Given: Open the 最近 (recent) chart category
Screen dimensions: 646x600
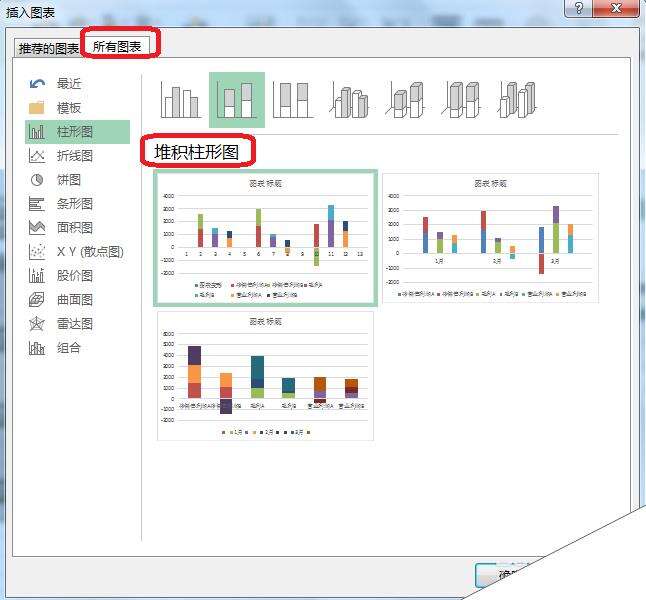Looking at the screenshot, I should 77,84.
